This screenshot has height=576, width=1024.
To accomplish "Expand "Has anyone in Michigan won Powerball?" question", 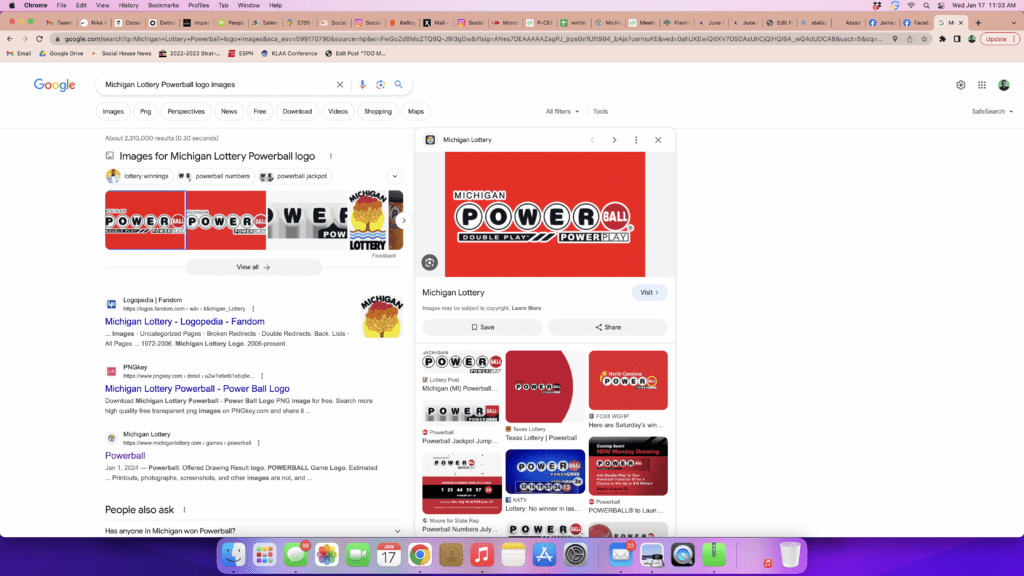I will tap(397, 531).
